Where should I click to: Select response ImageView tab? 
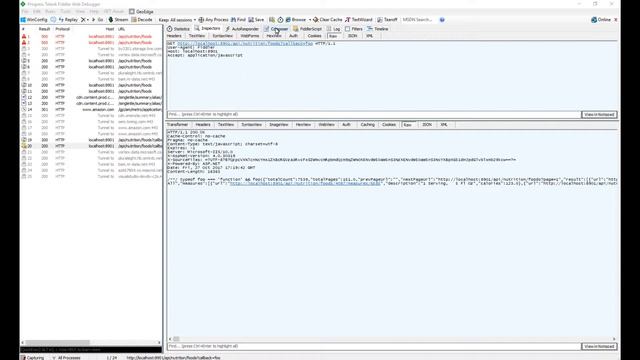pos(279,124)
